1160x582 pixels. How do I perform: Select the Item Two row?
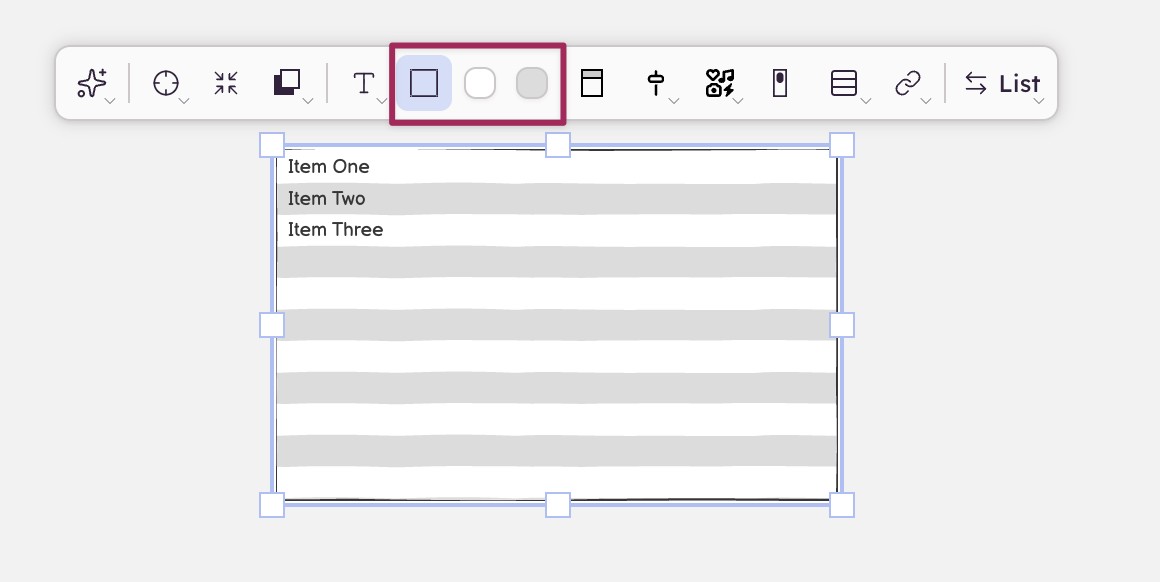[x=327, y=199]
